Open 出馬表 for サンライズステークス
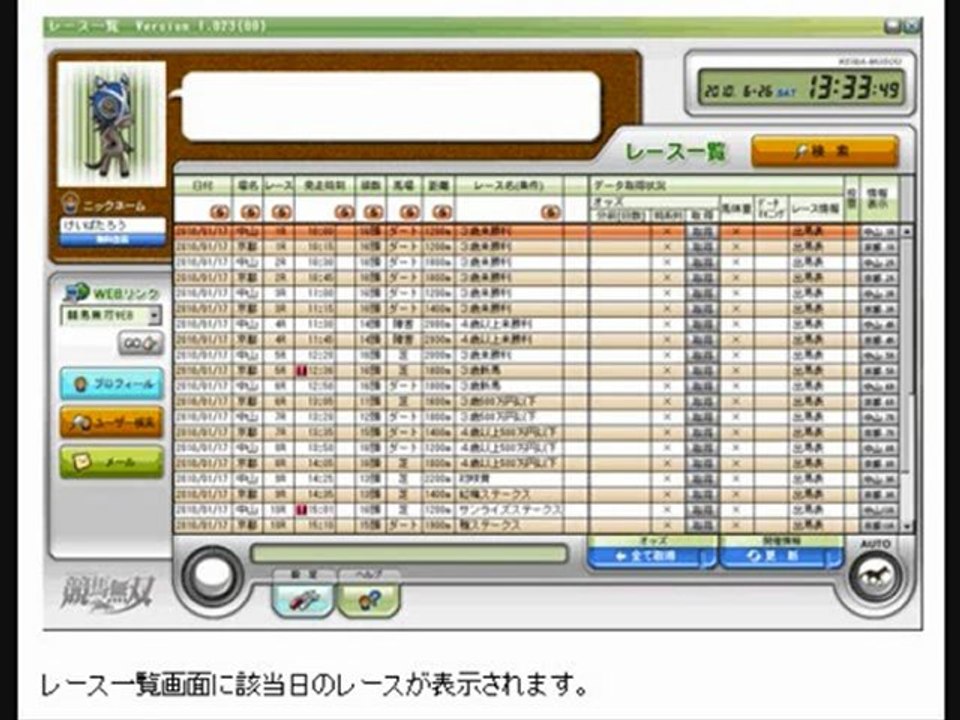This screenshot has height=720, width=960. pos(808,510)
